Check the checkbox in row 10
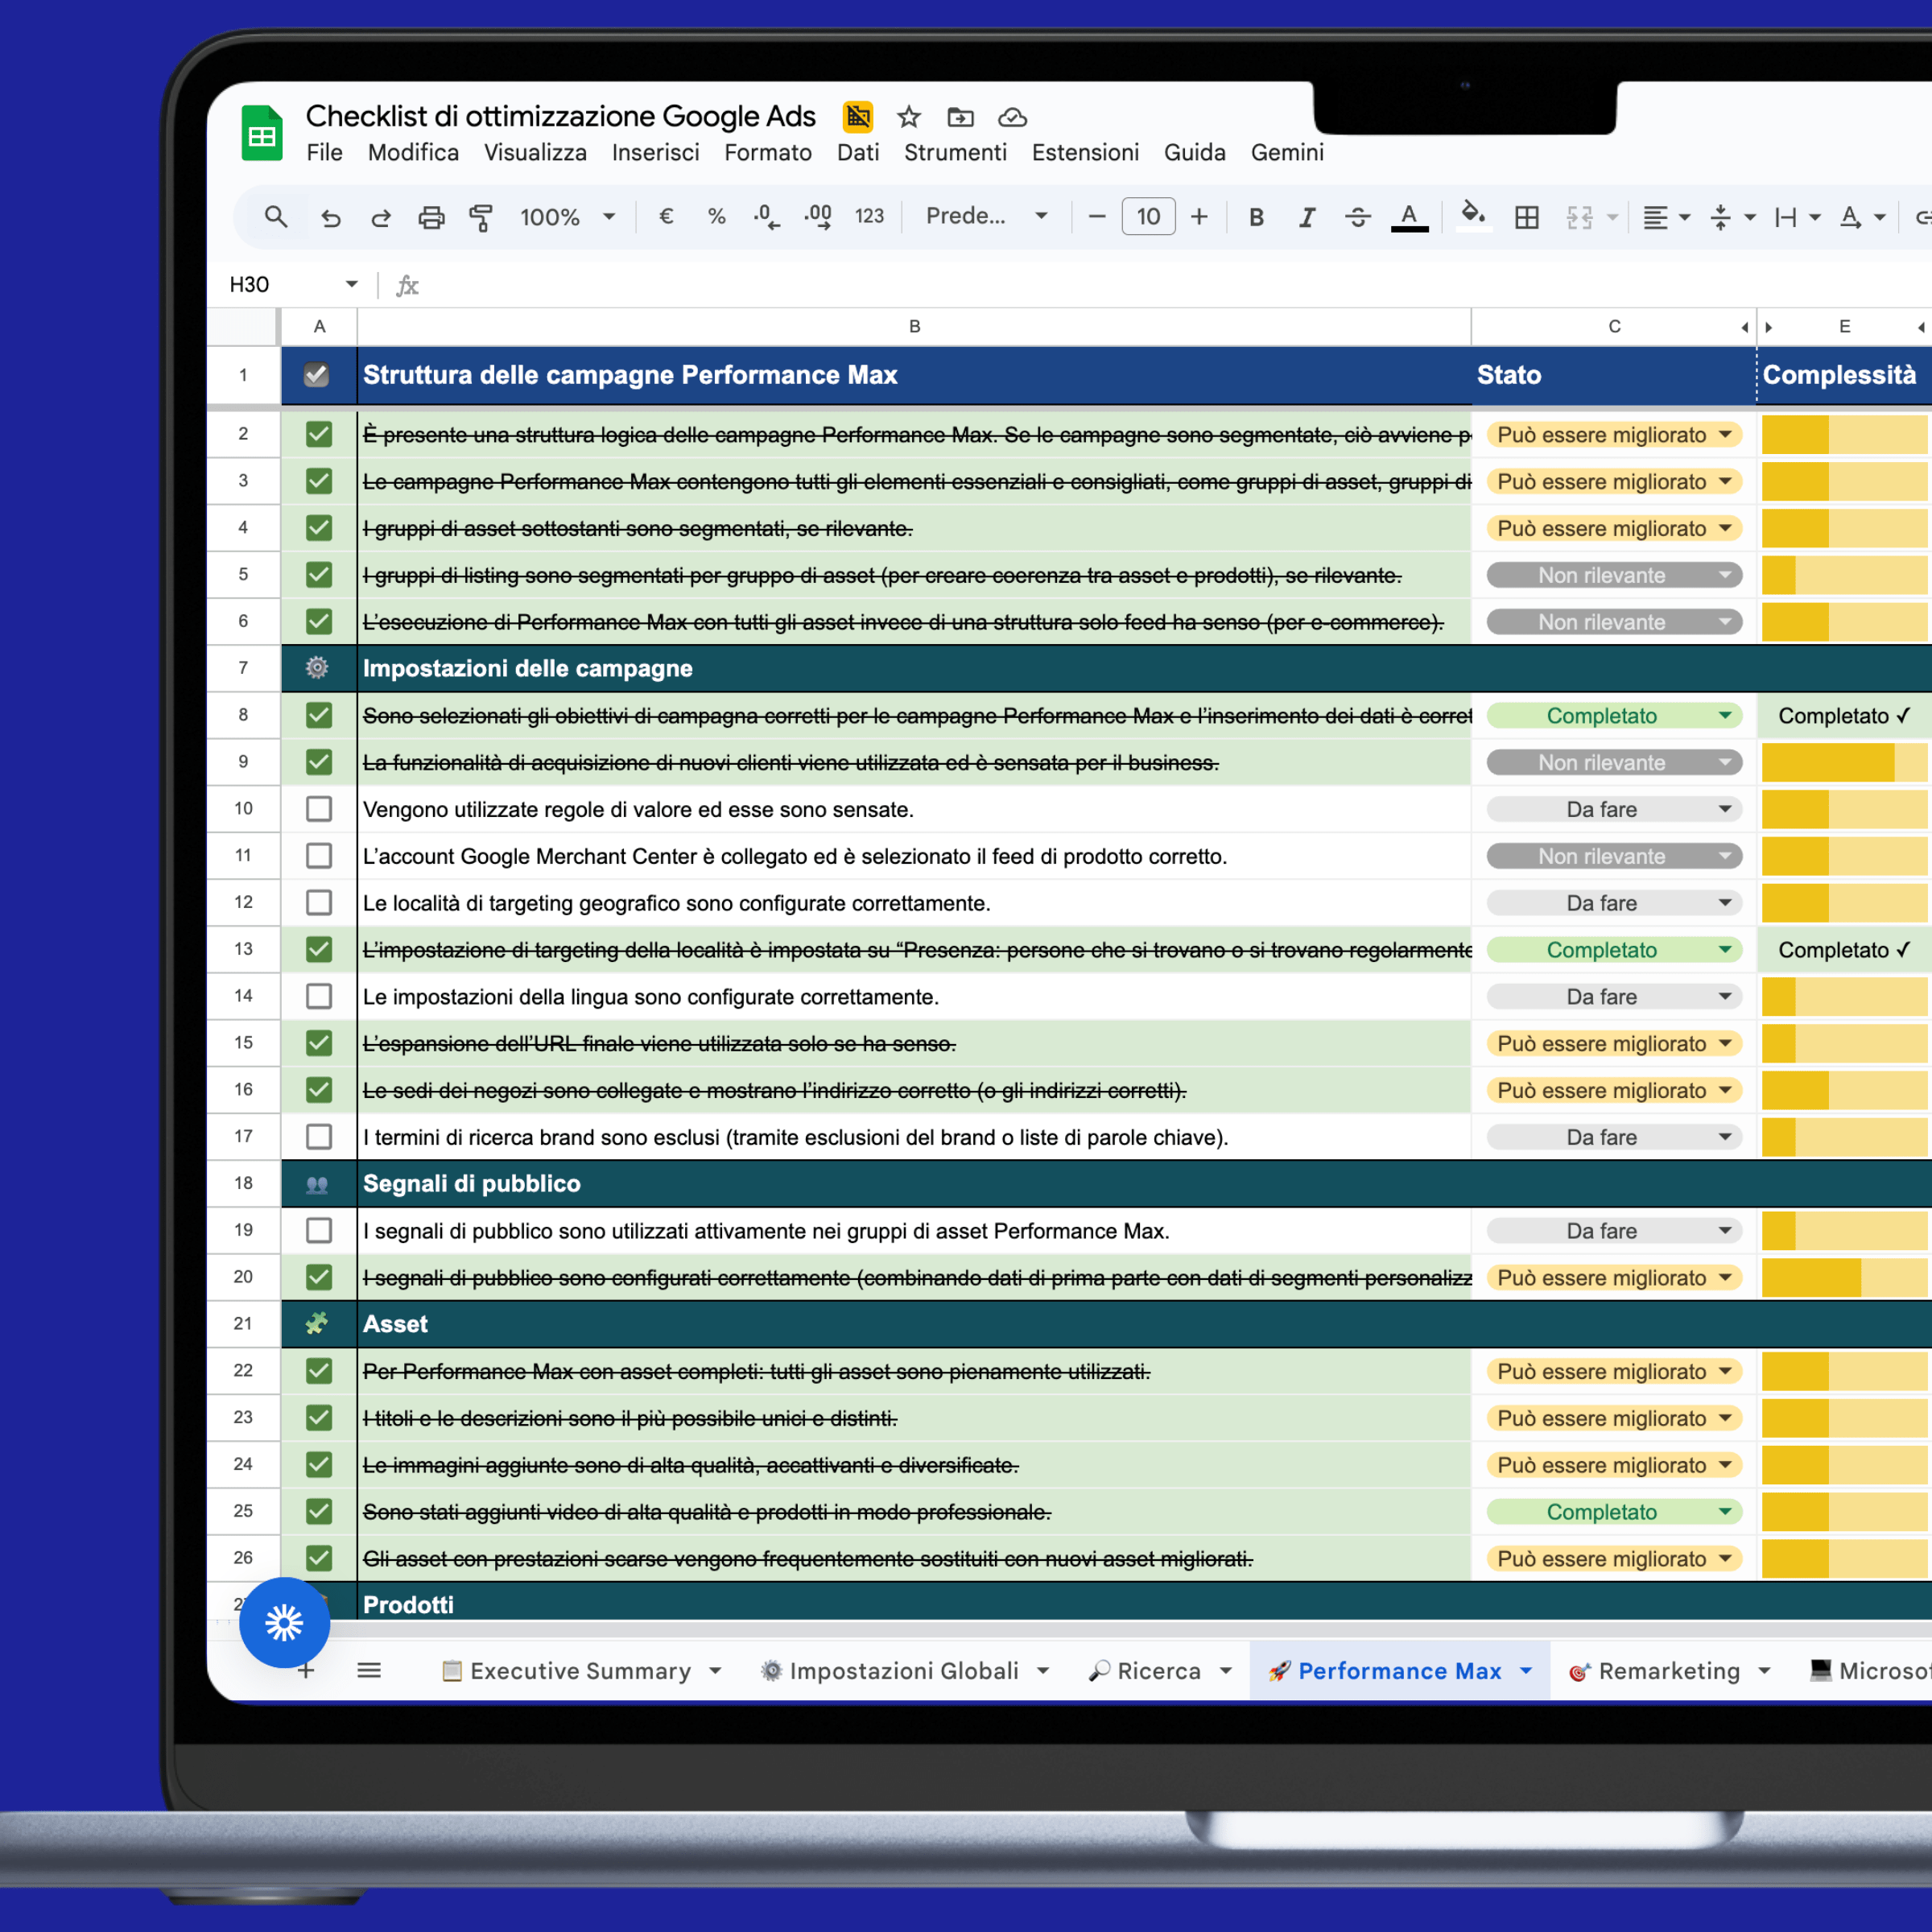This screenshot has width=1932, height=1932. point(319,808)
